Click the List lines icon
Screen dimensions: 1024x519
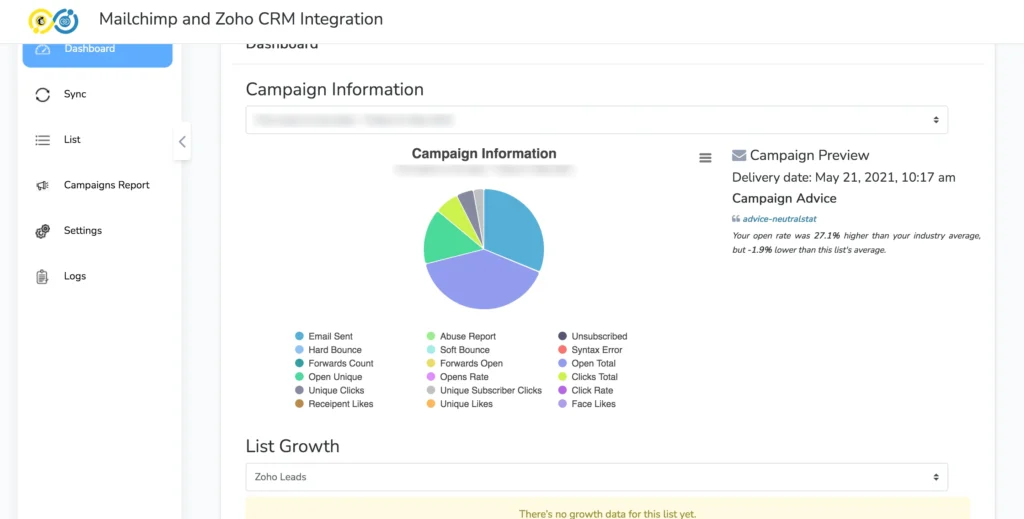[x=42, y=140]
